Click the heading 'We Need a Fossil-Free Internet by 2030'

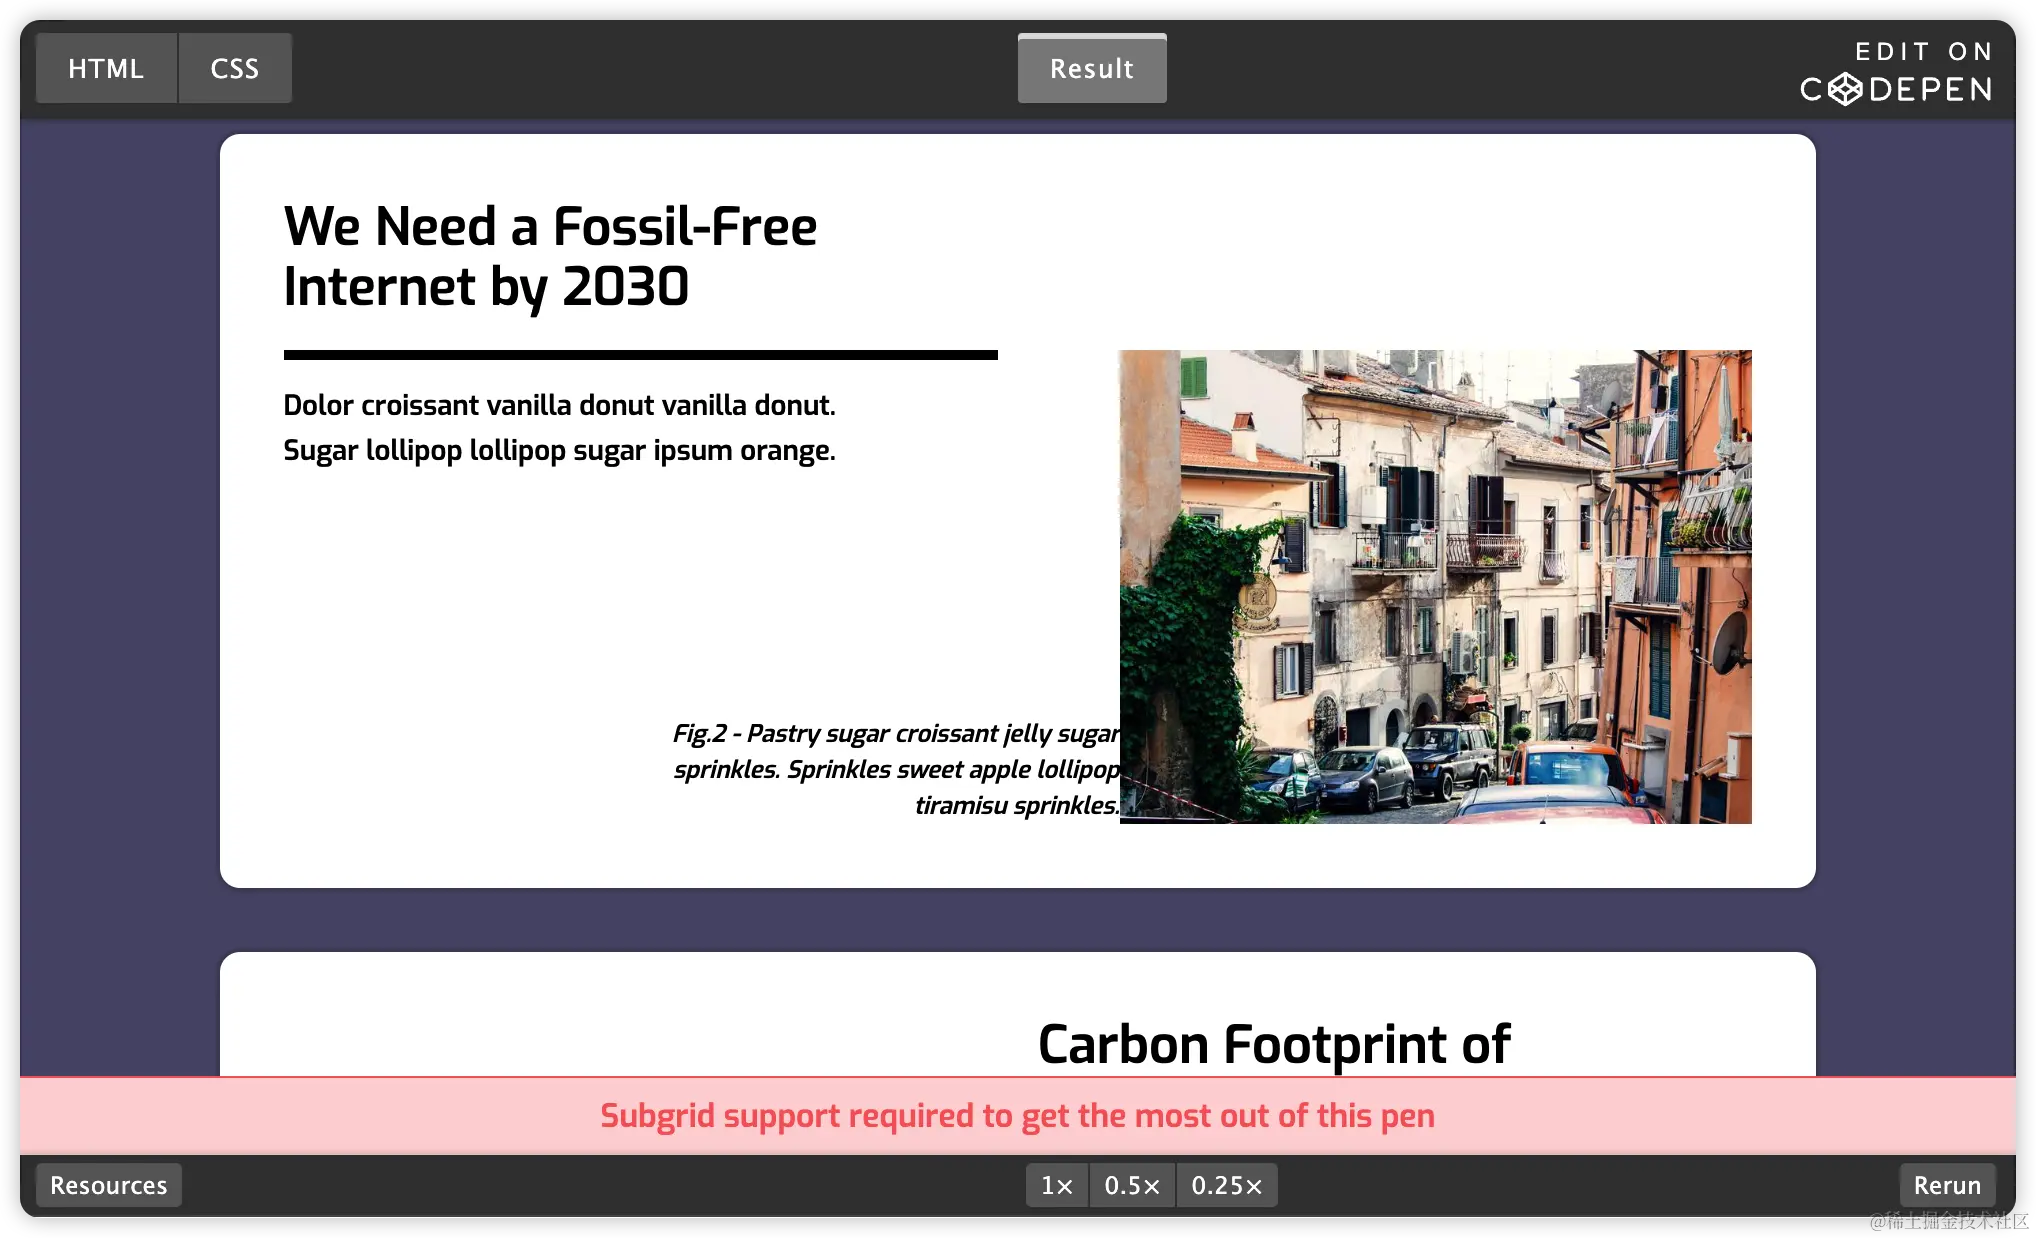(551, 256)
